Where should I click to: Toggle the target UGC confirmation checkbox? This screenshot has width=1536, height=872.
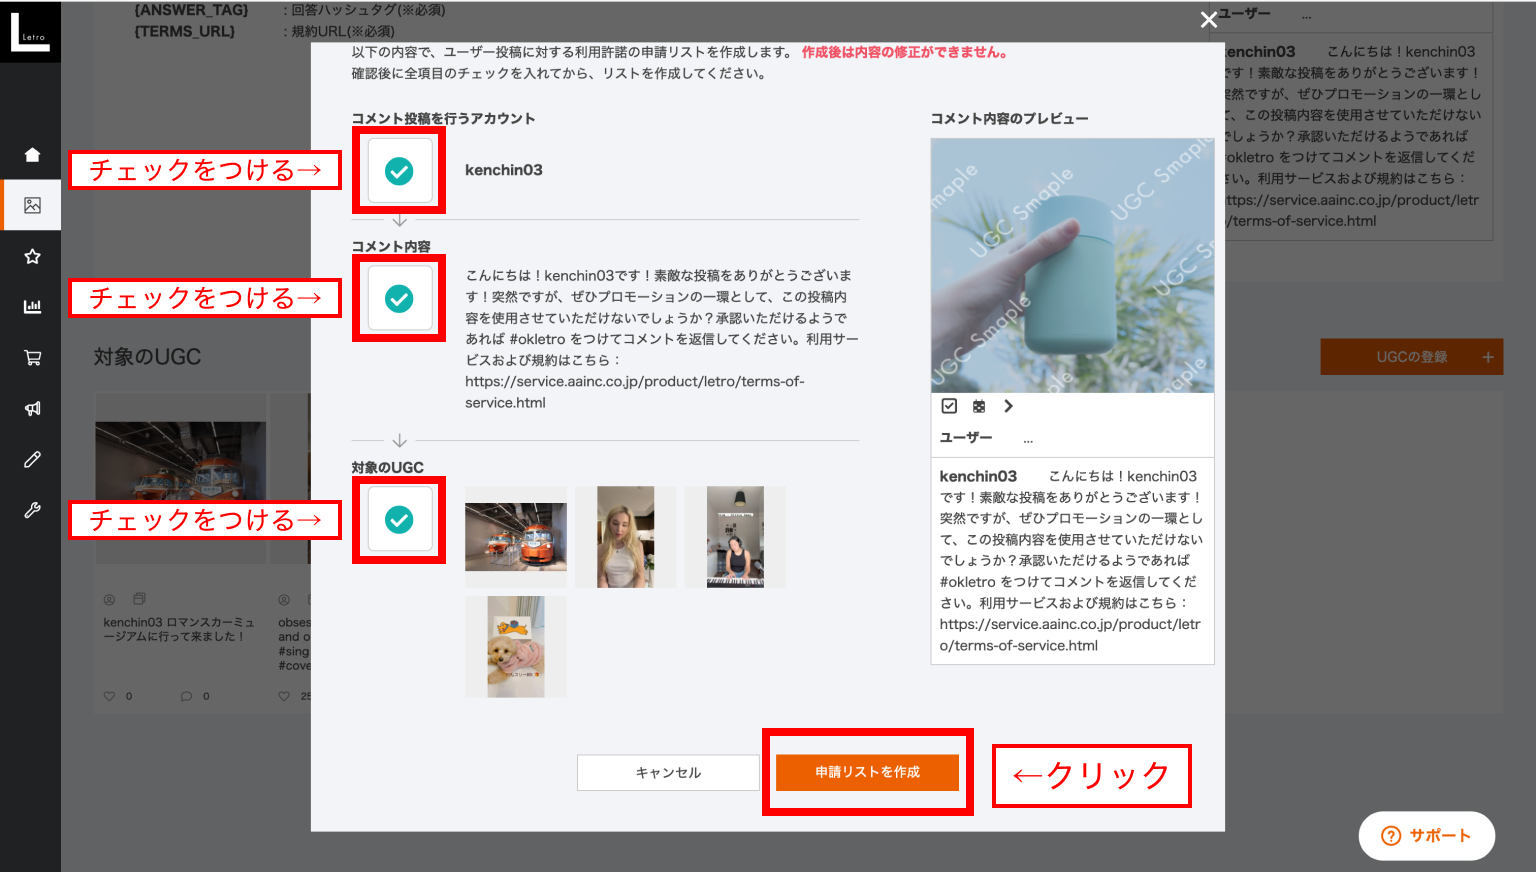tap(399, 519)
